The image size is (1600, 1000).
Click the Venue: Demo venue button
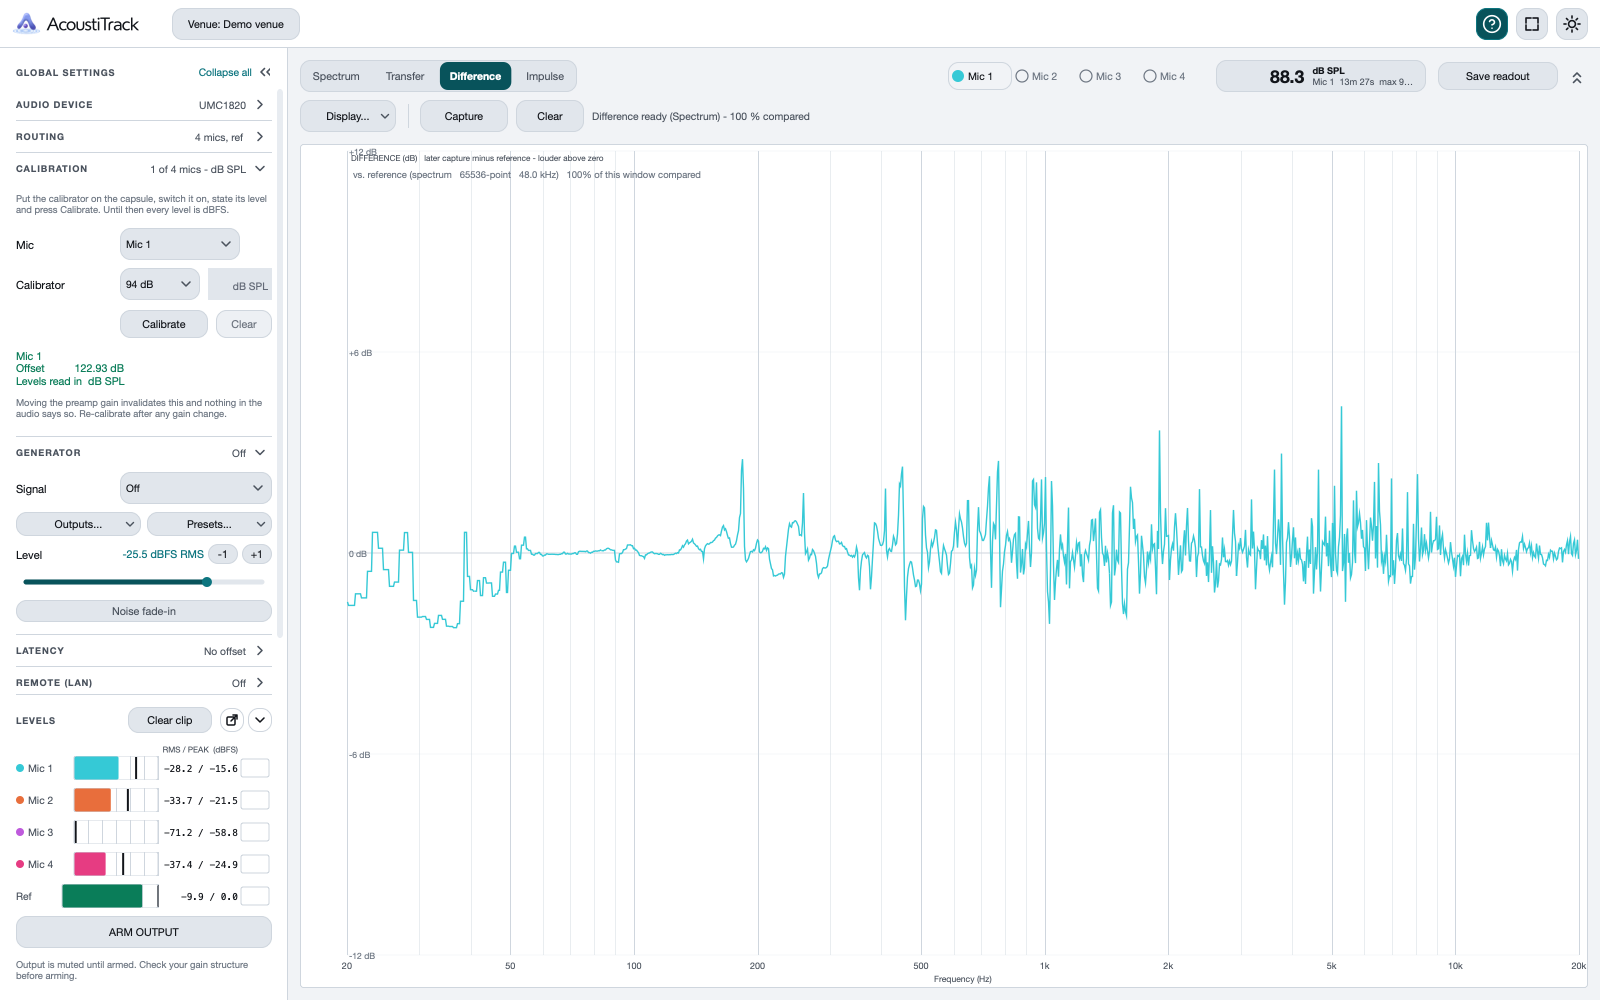click(x=236, y=24)
